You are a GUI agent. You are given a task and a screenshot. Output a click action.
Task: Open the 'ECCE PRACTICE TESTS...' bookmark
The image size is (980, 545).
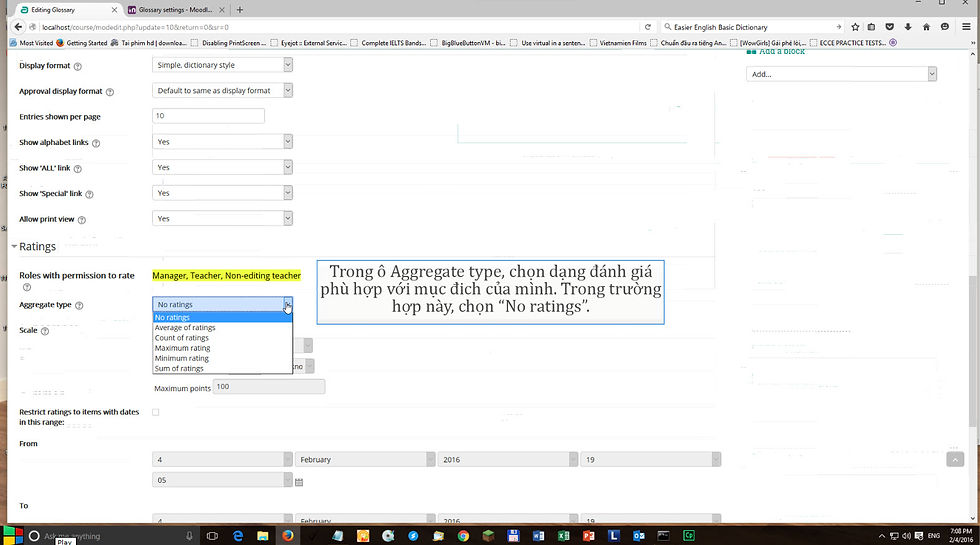pos(848,43)
